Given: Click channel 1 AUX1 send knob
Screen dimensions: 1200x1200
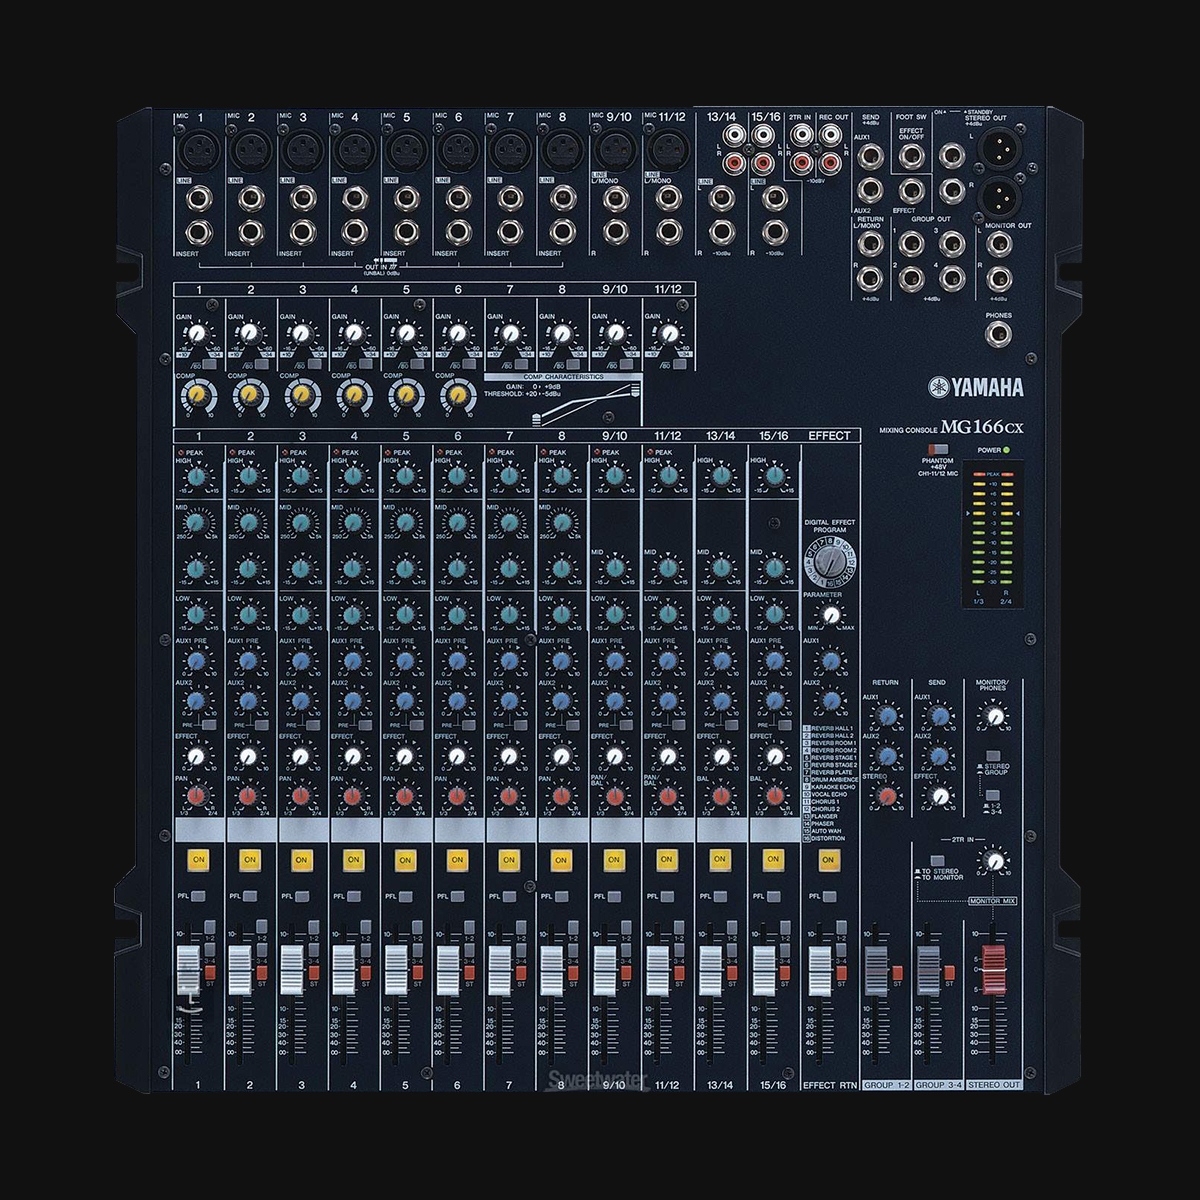Looking at the screenshot, I should click(196, 660).
